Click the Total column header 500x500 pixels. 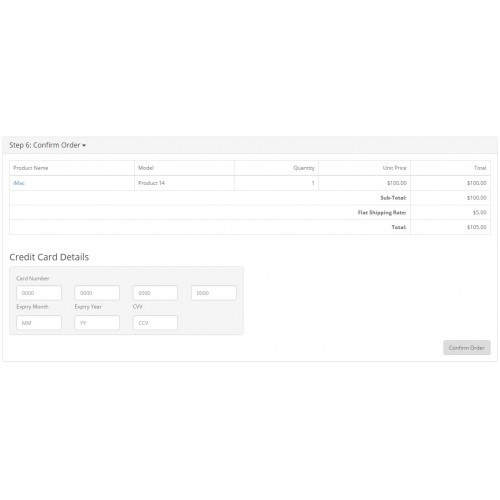pyautogui.click(x=480, y=168)
